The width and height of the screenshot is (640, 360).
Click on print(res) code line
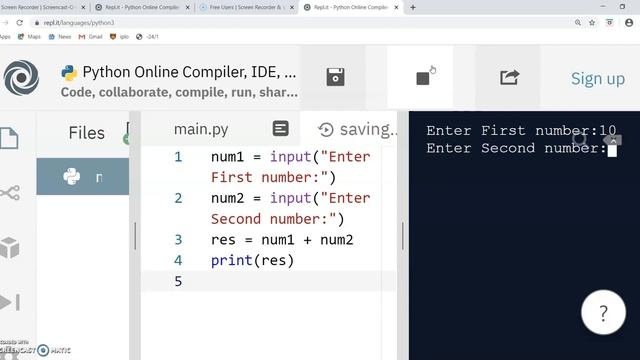click(x=252, y=260)
